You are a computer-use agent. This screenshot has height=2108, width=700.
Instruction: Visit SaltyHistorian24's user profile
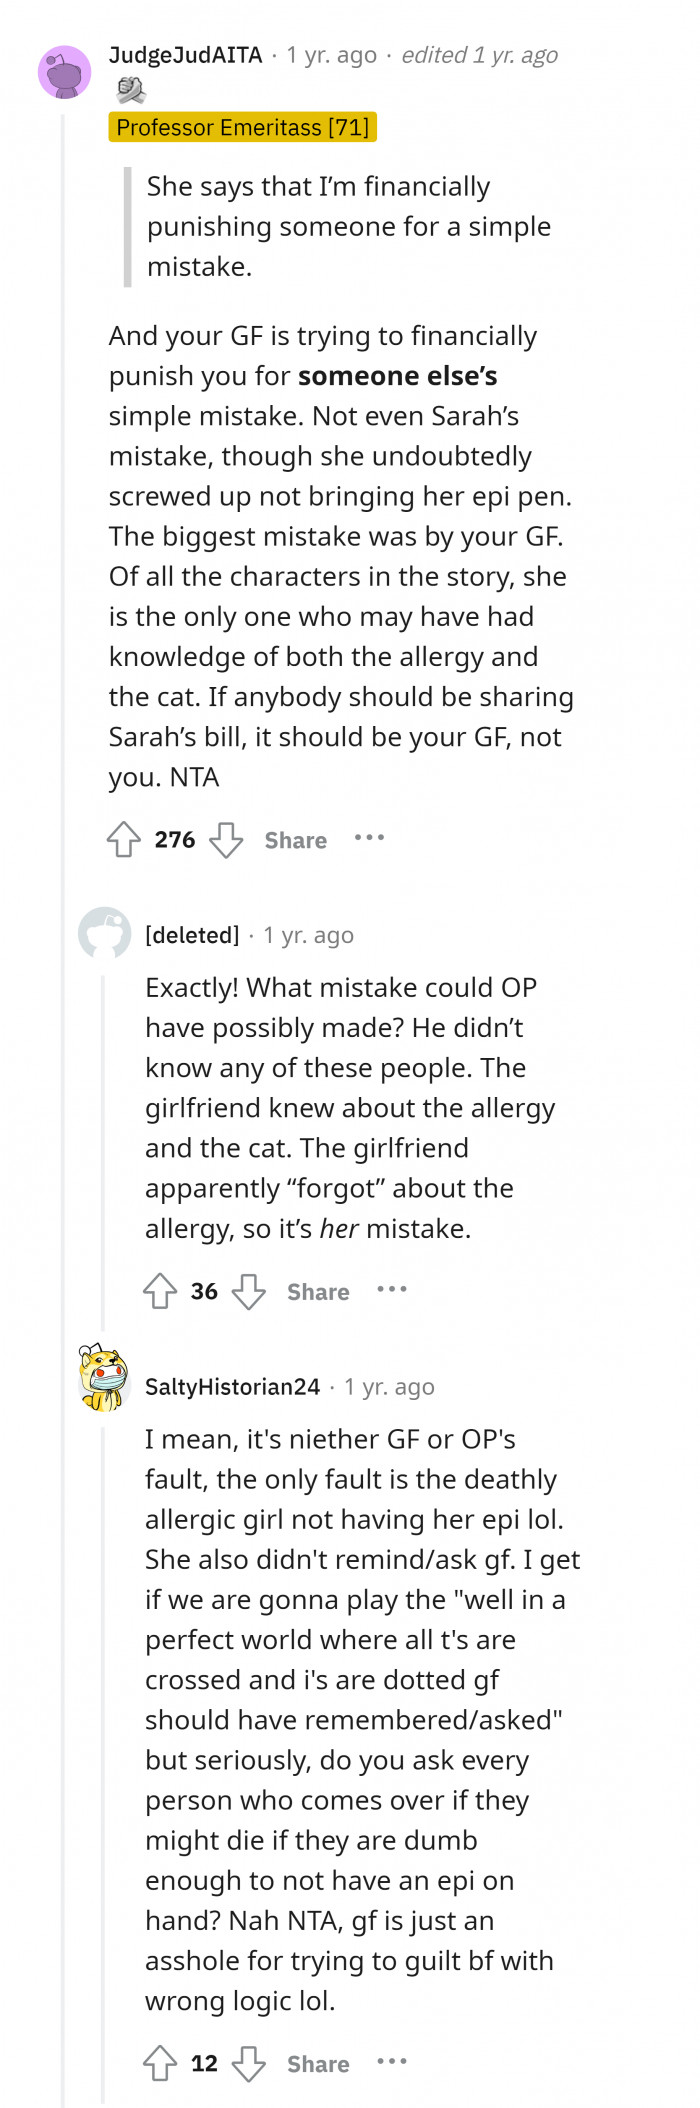click(x=231, y=1386)
